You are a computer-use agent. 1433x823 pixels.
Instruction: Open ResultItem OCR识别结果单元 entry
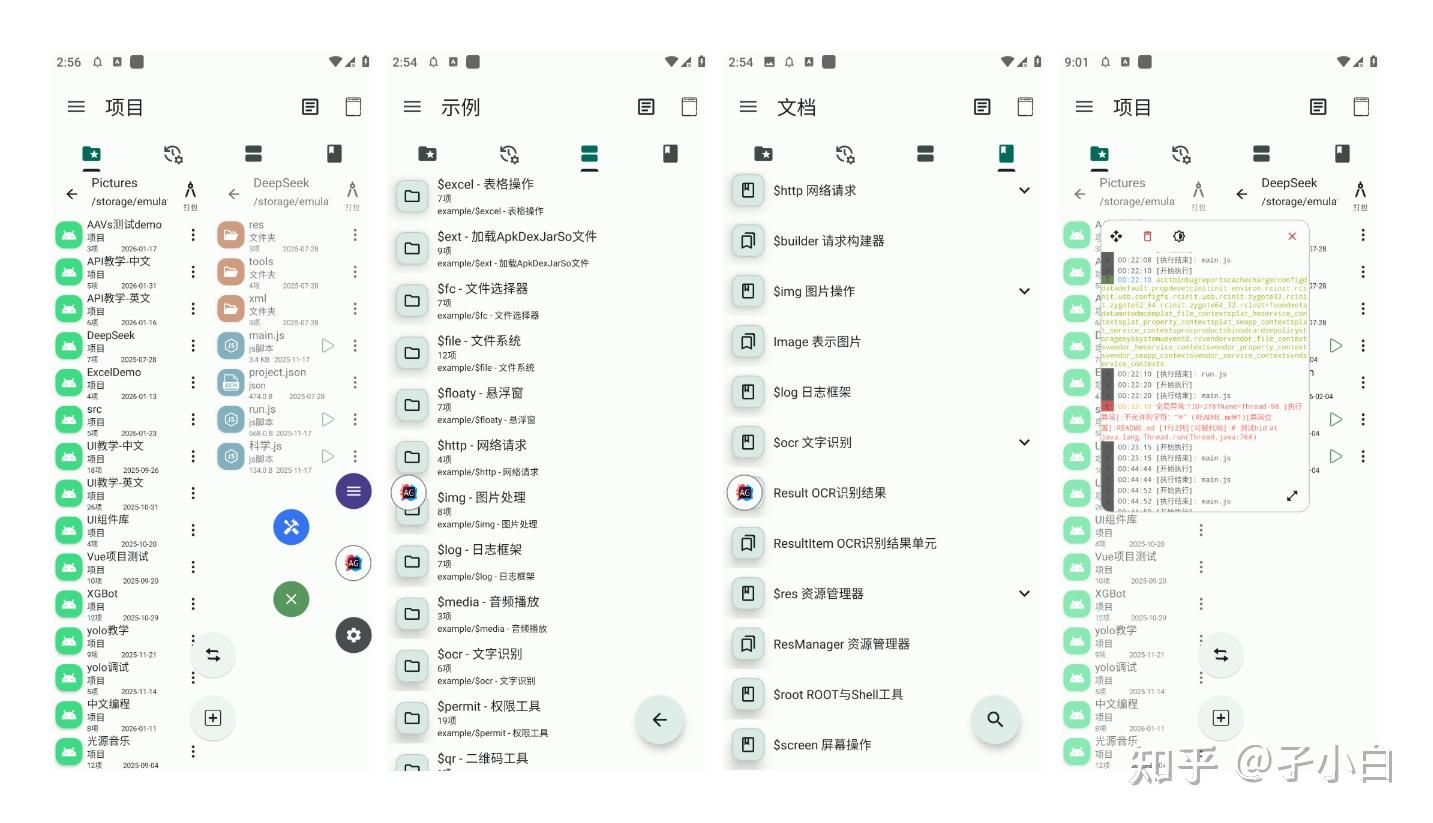pyautogui.click(x=884, y=543)
